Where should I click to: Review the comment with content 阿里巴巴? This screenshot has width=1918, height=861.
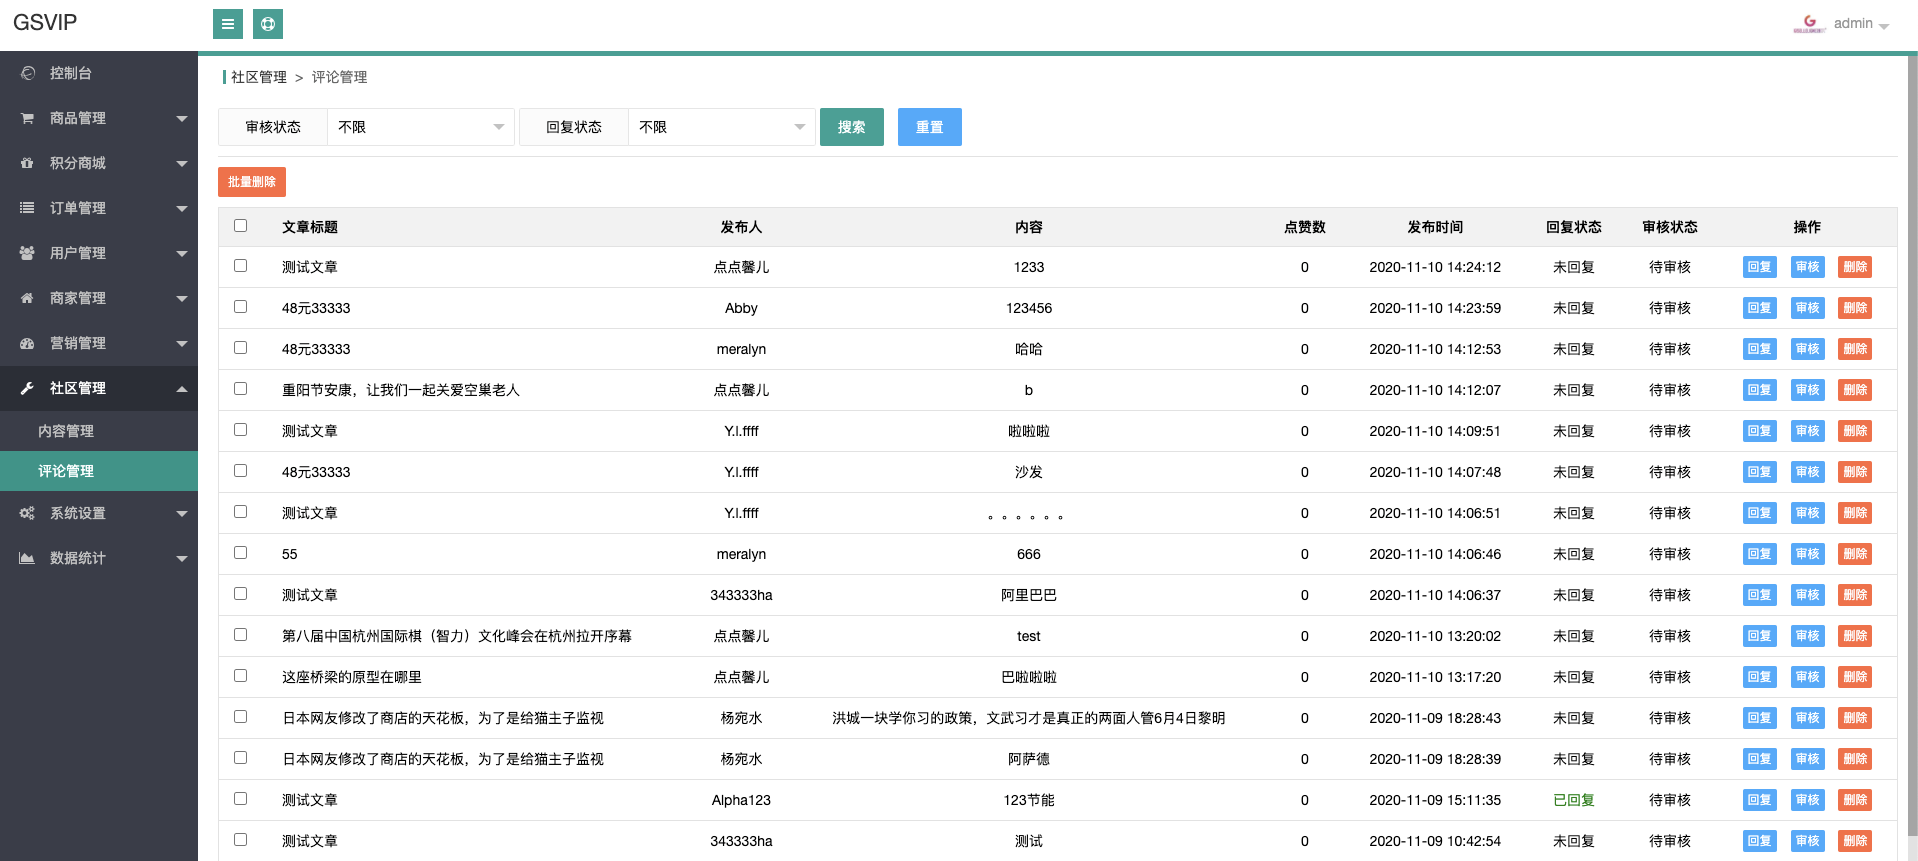[1807, 595]
